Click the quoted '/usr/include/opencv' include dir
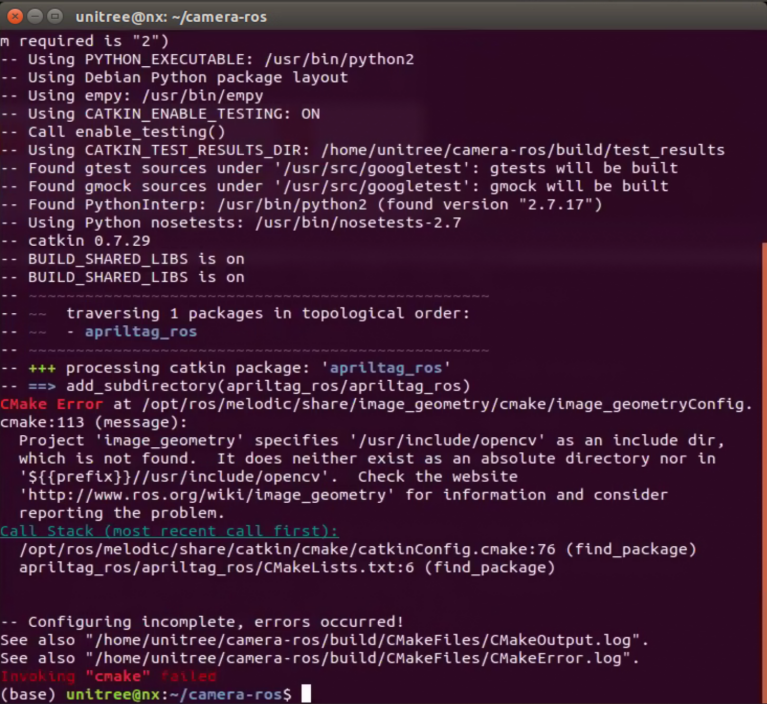The width and height of the screenshot is (767, 704). click(x=447, y=440)
